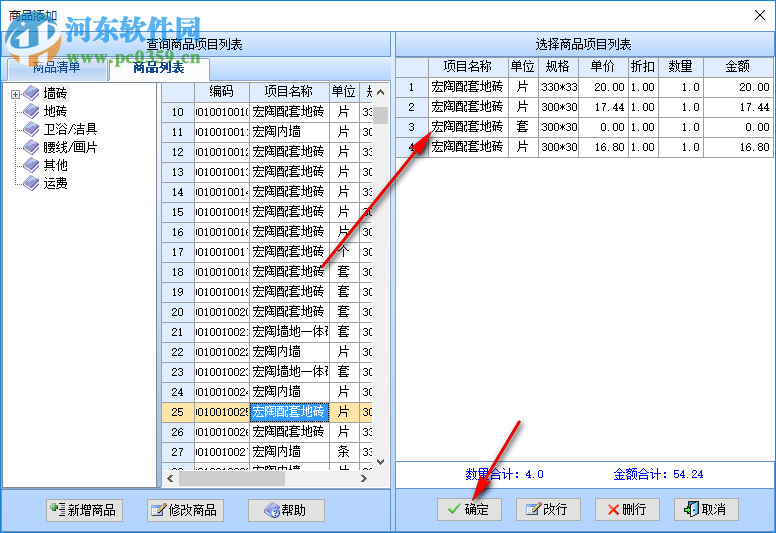Click the exit door icon on 取消
Screen dimensions: 776x533
point(691,509)
